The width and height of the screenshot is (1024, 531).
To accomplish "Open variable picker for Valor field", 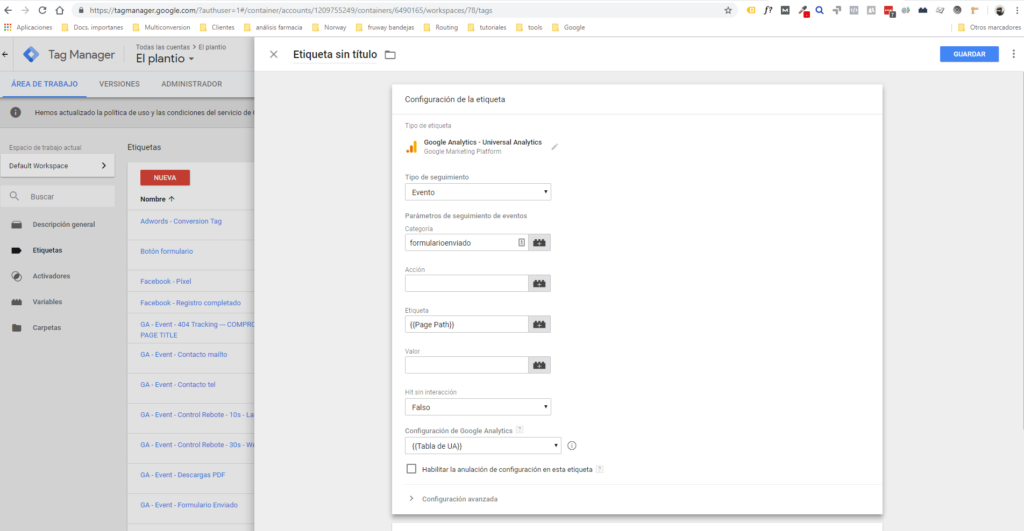I will tap(539, 365).
